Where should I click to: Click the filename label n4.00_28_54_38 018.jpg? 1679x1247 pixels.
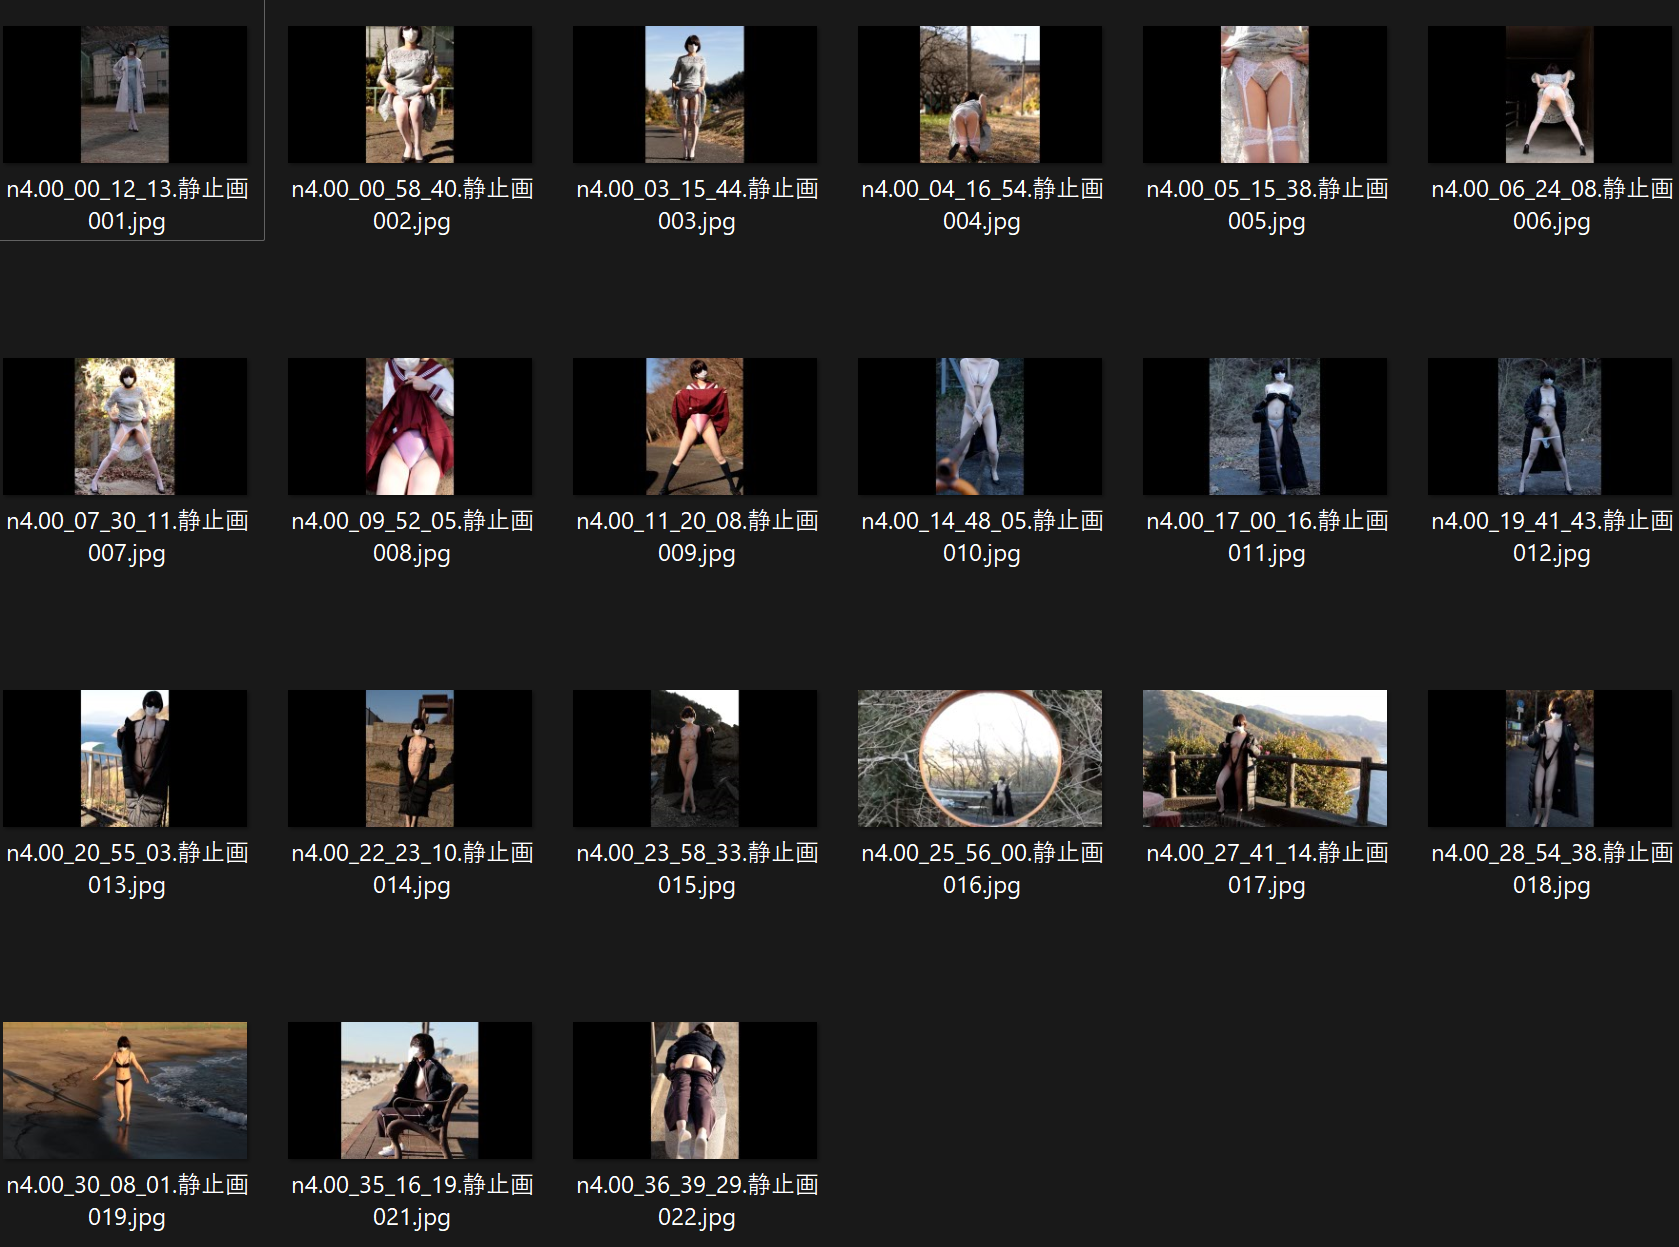click(1551, 869)
